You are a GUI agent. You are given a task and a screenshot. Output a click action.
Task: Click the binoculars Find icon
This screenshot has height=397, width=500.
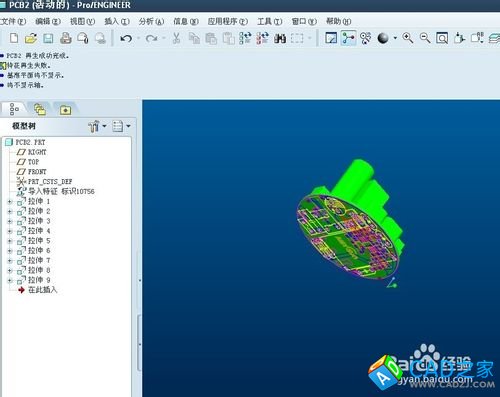(x=280, y=38)
